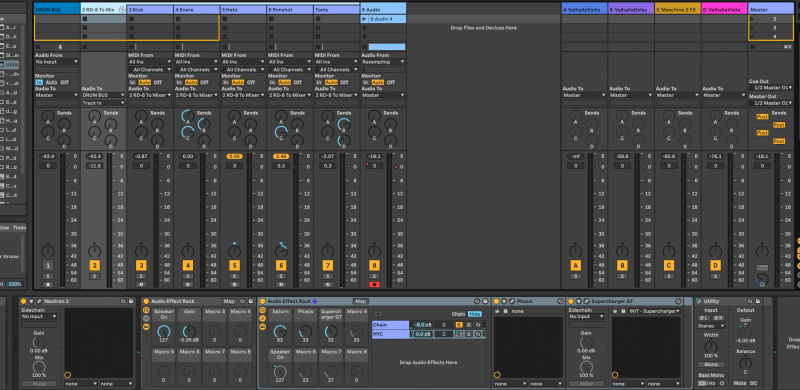Show macro controls on first Audio Effect Rack
The image size is (800, 390).
point(146,310)
